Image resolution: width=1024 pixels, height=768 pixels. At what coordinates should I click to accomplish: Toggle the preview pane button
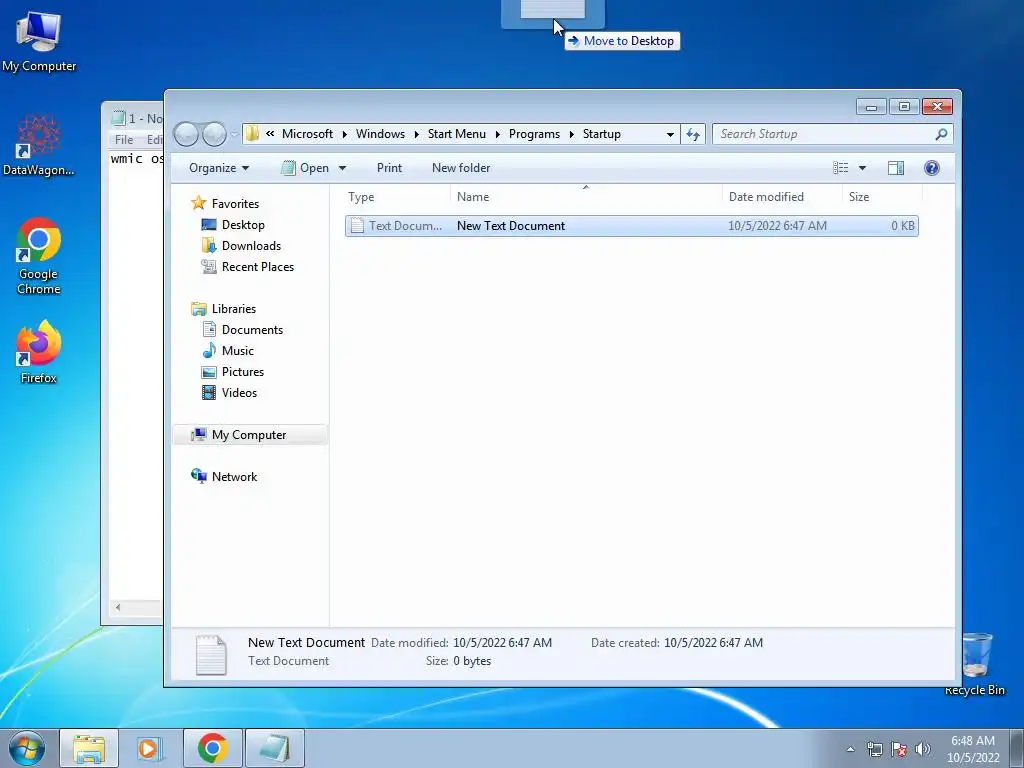pos(896,168)
